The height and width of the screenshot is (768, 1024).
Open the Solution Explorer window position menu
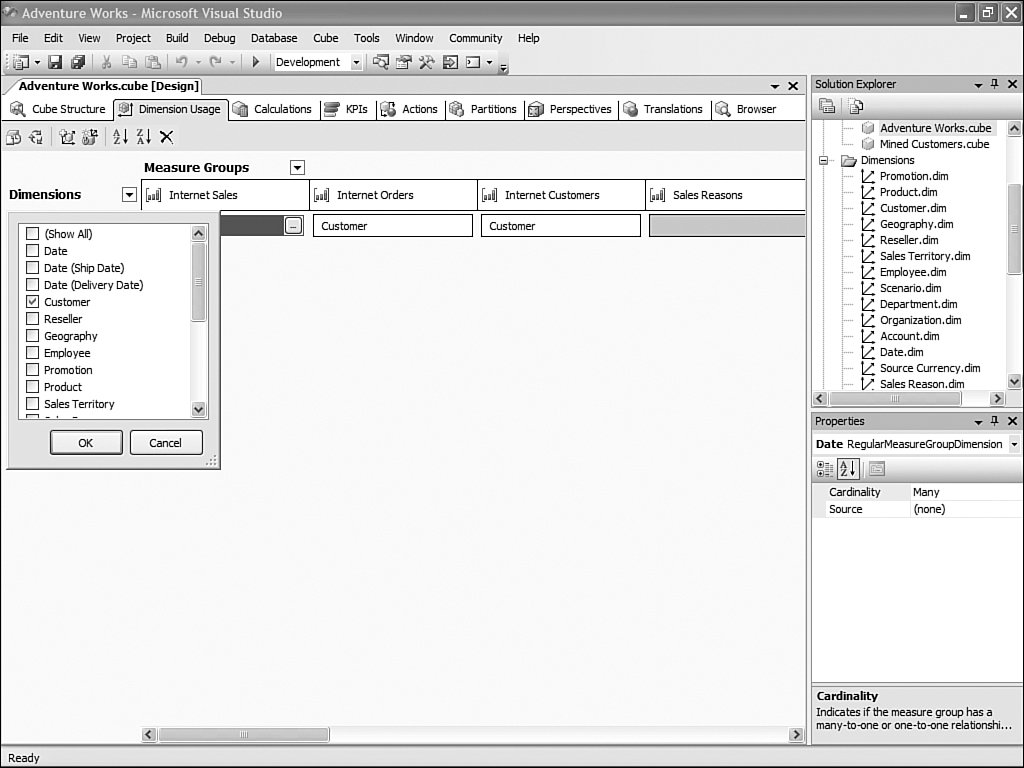978,85
